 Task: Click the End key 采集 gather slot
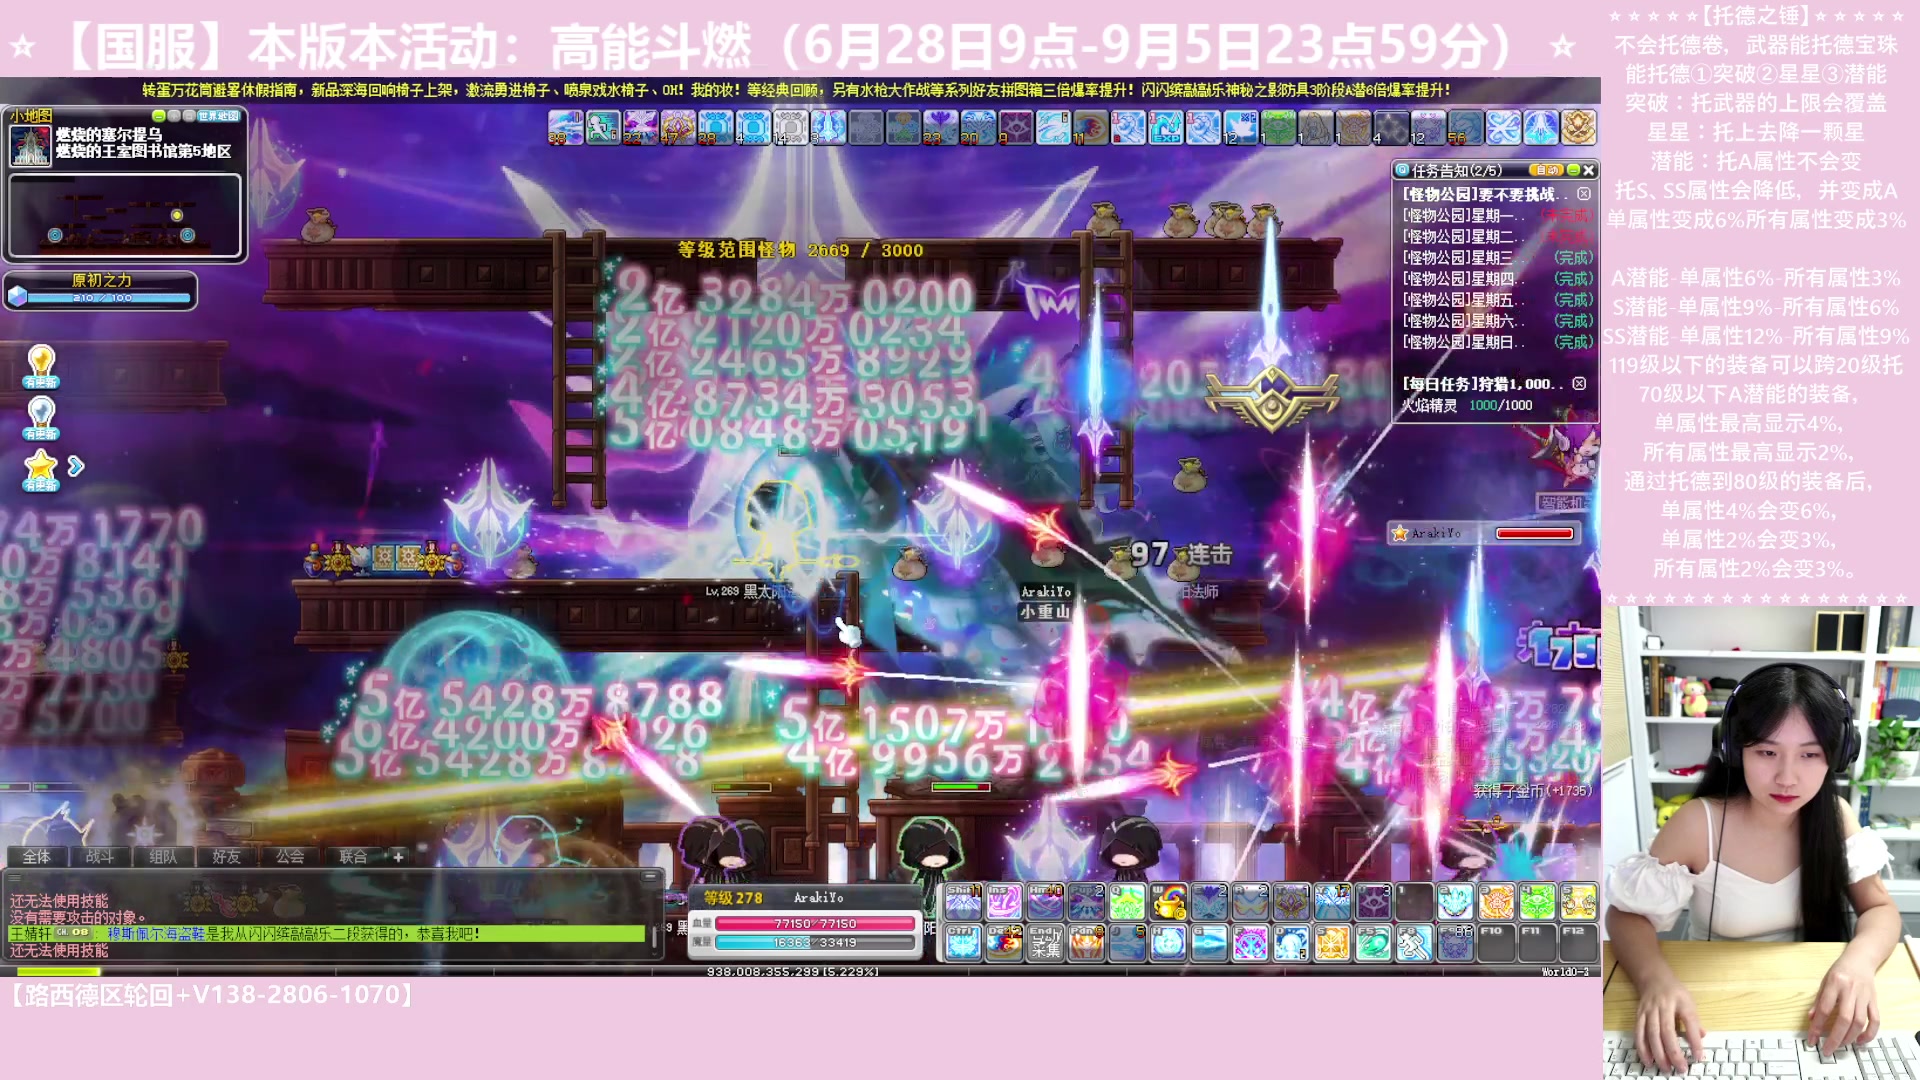(1045, 942)
